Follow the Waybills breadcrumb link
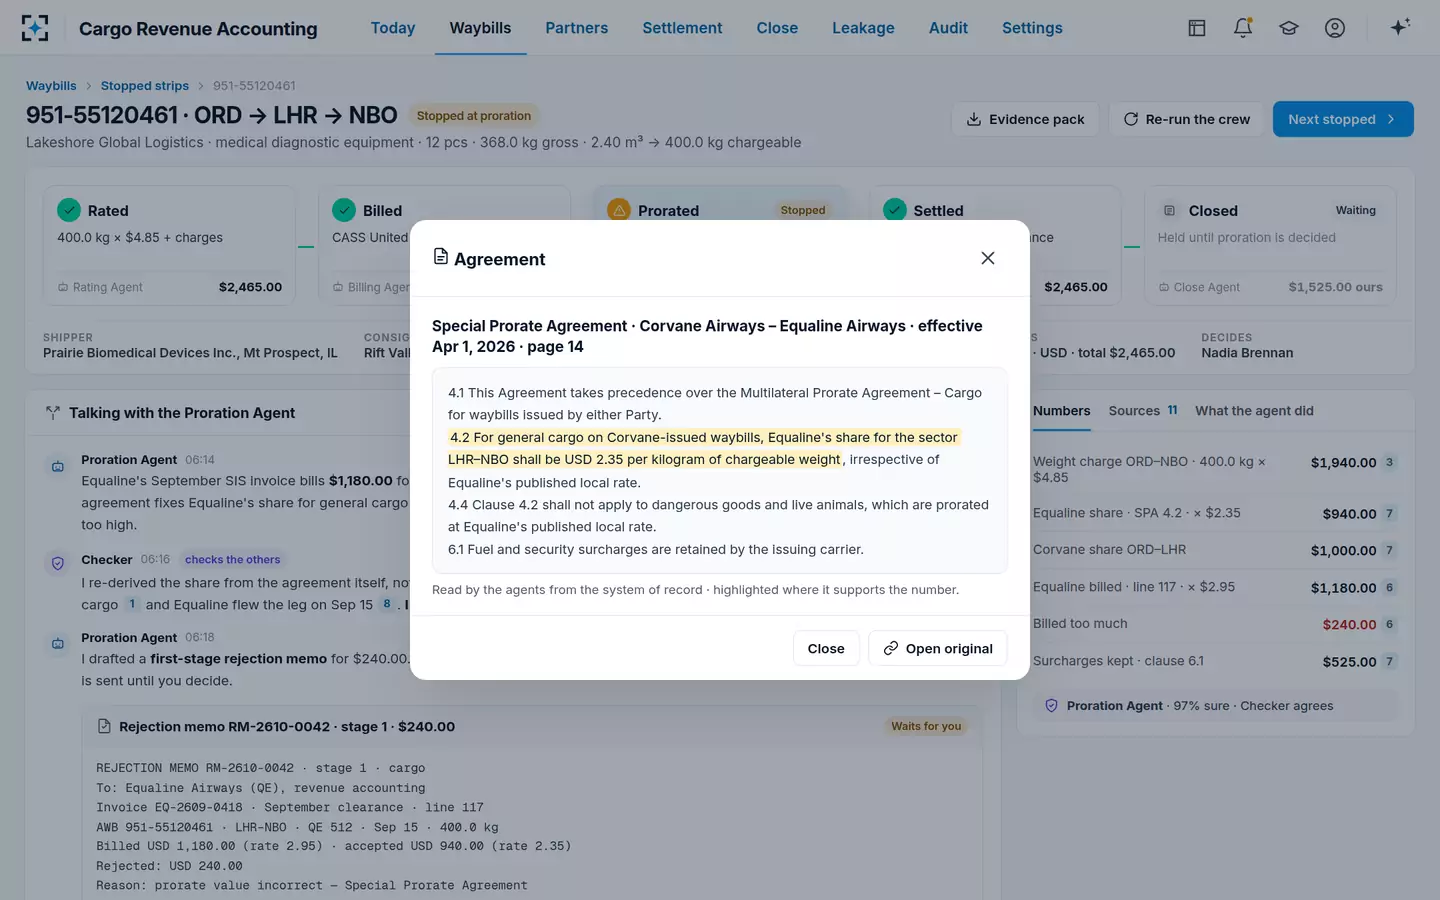This screenshot has height=900, width=1440. pos(51,86)
